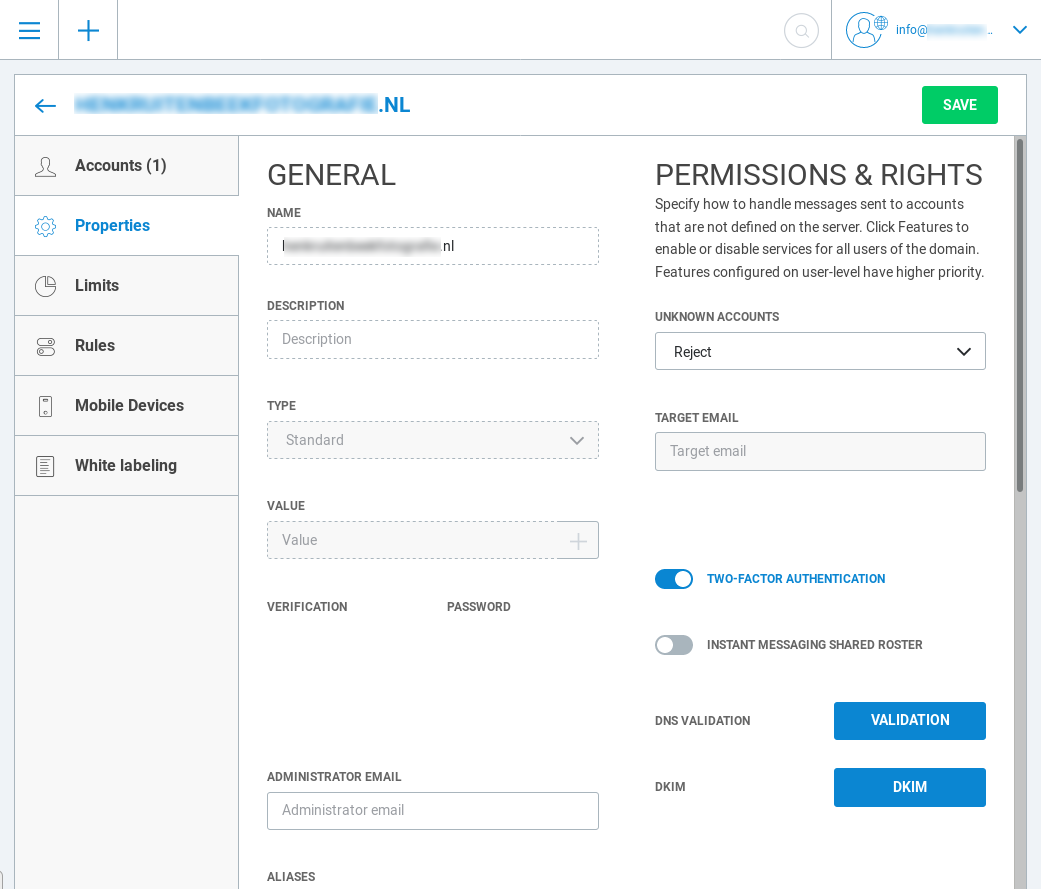
Task: Focus the Administrator email input field
Action: click(432, 811)
